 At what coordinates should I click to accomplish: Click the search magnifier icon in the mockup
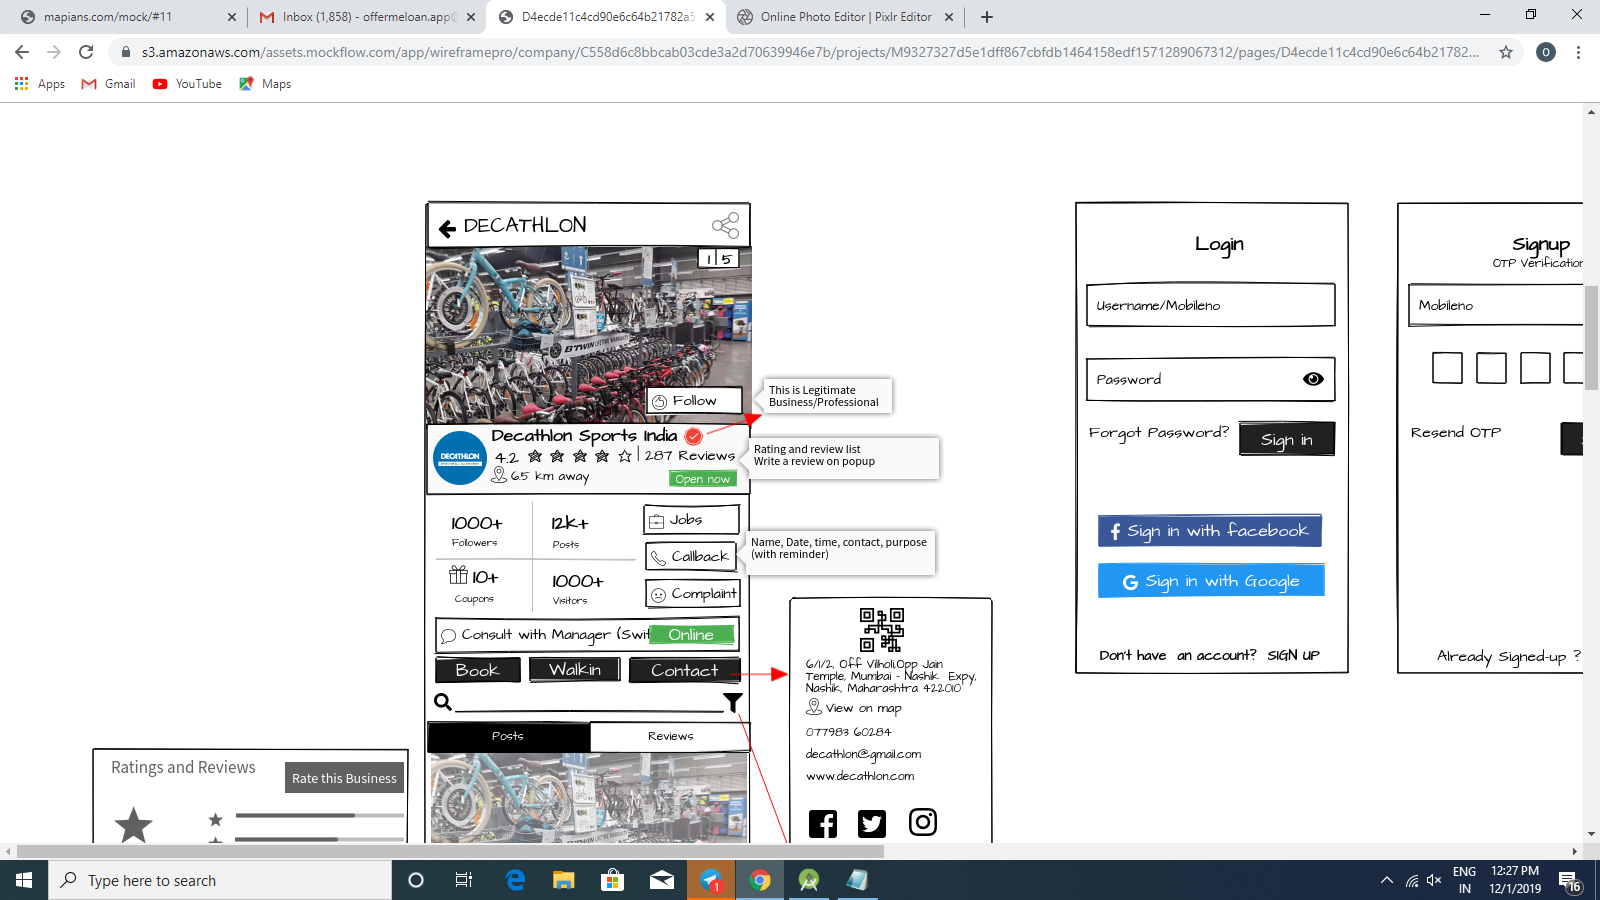[443, 701]
